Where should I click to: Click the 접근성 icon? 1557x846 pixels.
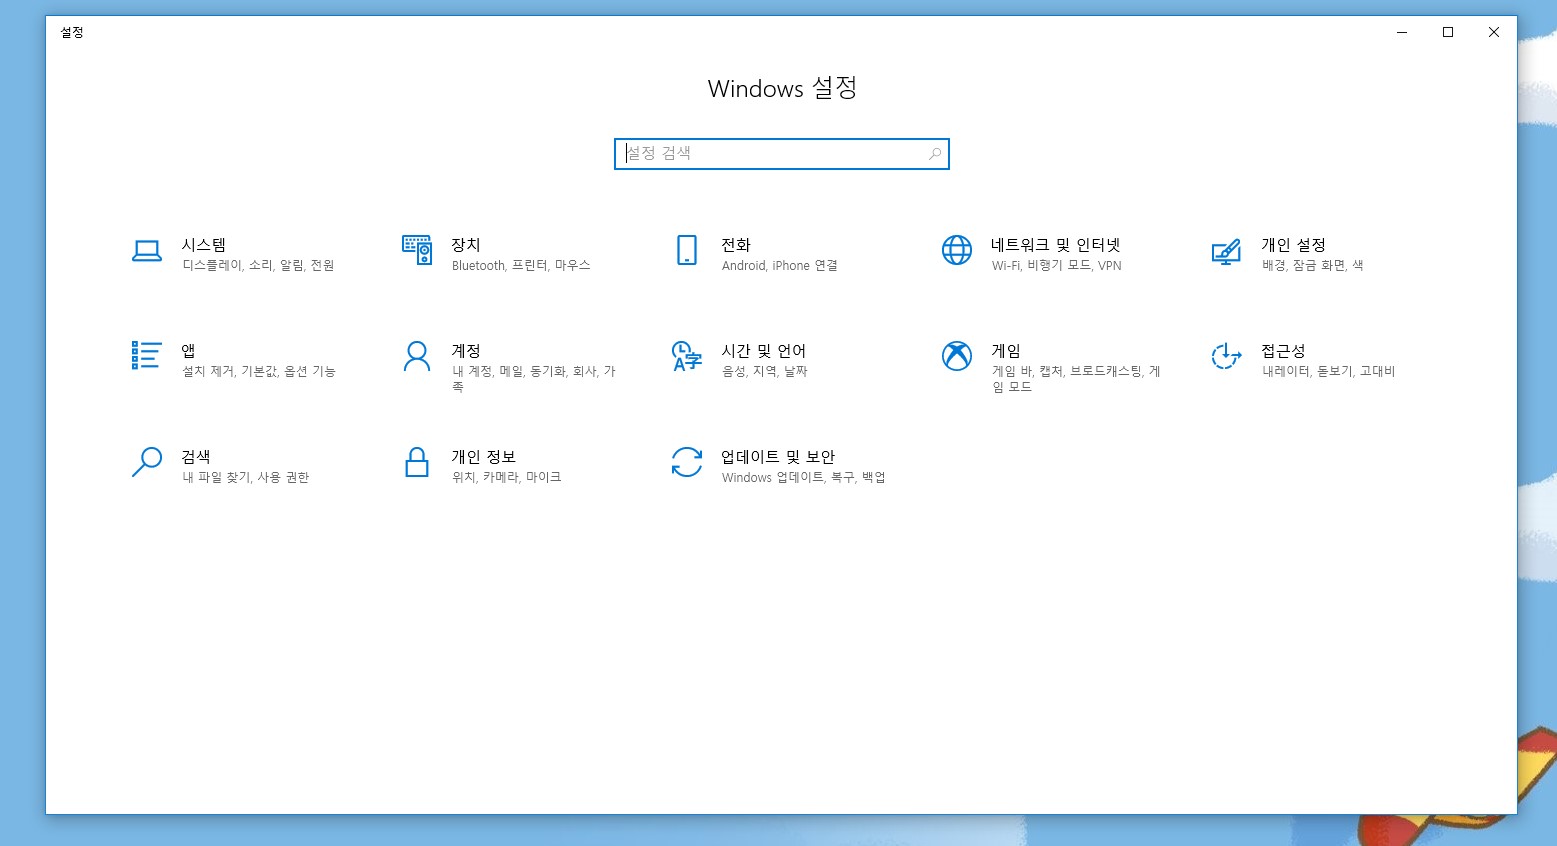coord(1226,356)
